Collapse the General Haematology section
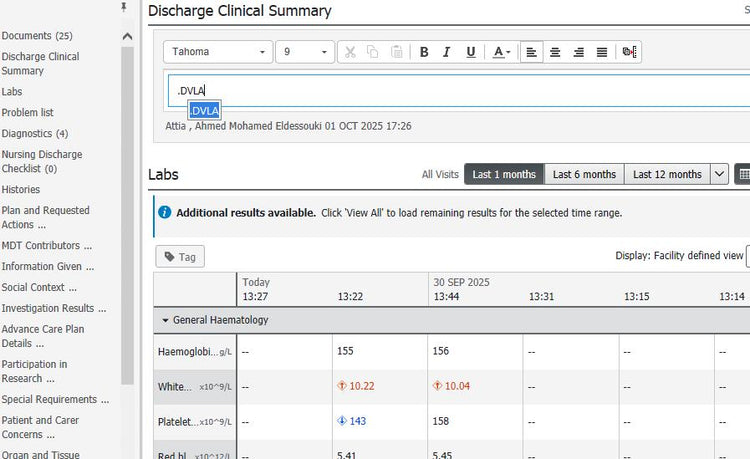The height and width of the screenshot is (459, 750). pos(165,320)
